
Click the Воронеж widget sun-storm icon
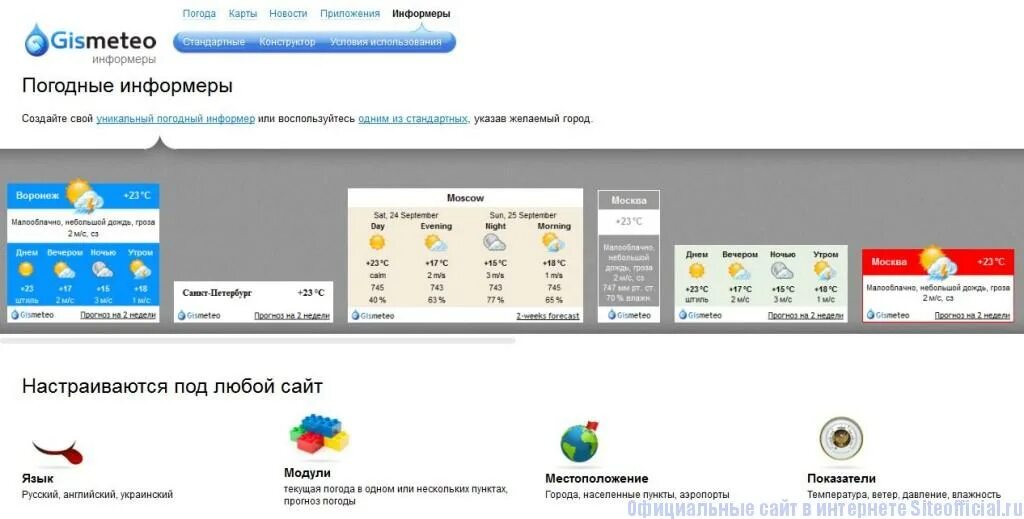pyautogui.click(x=85, y=196)
